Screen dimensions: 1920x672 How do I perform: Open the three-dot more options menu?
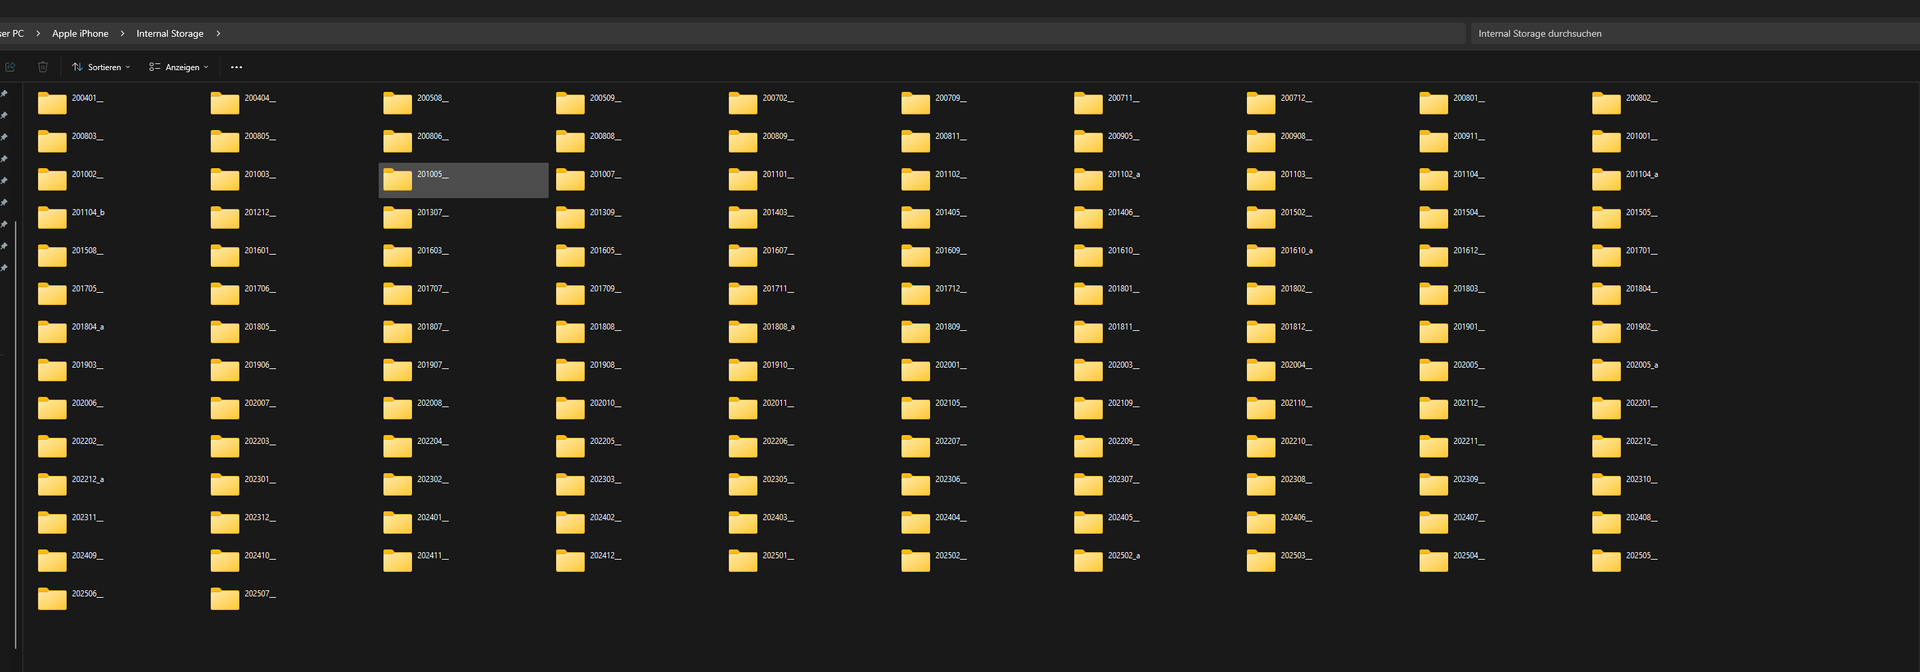[236, 67]
